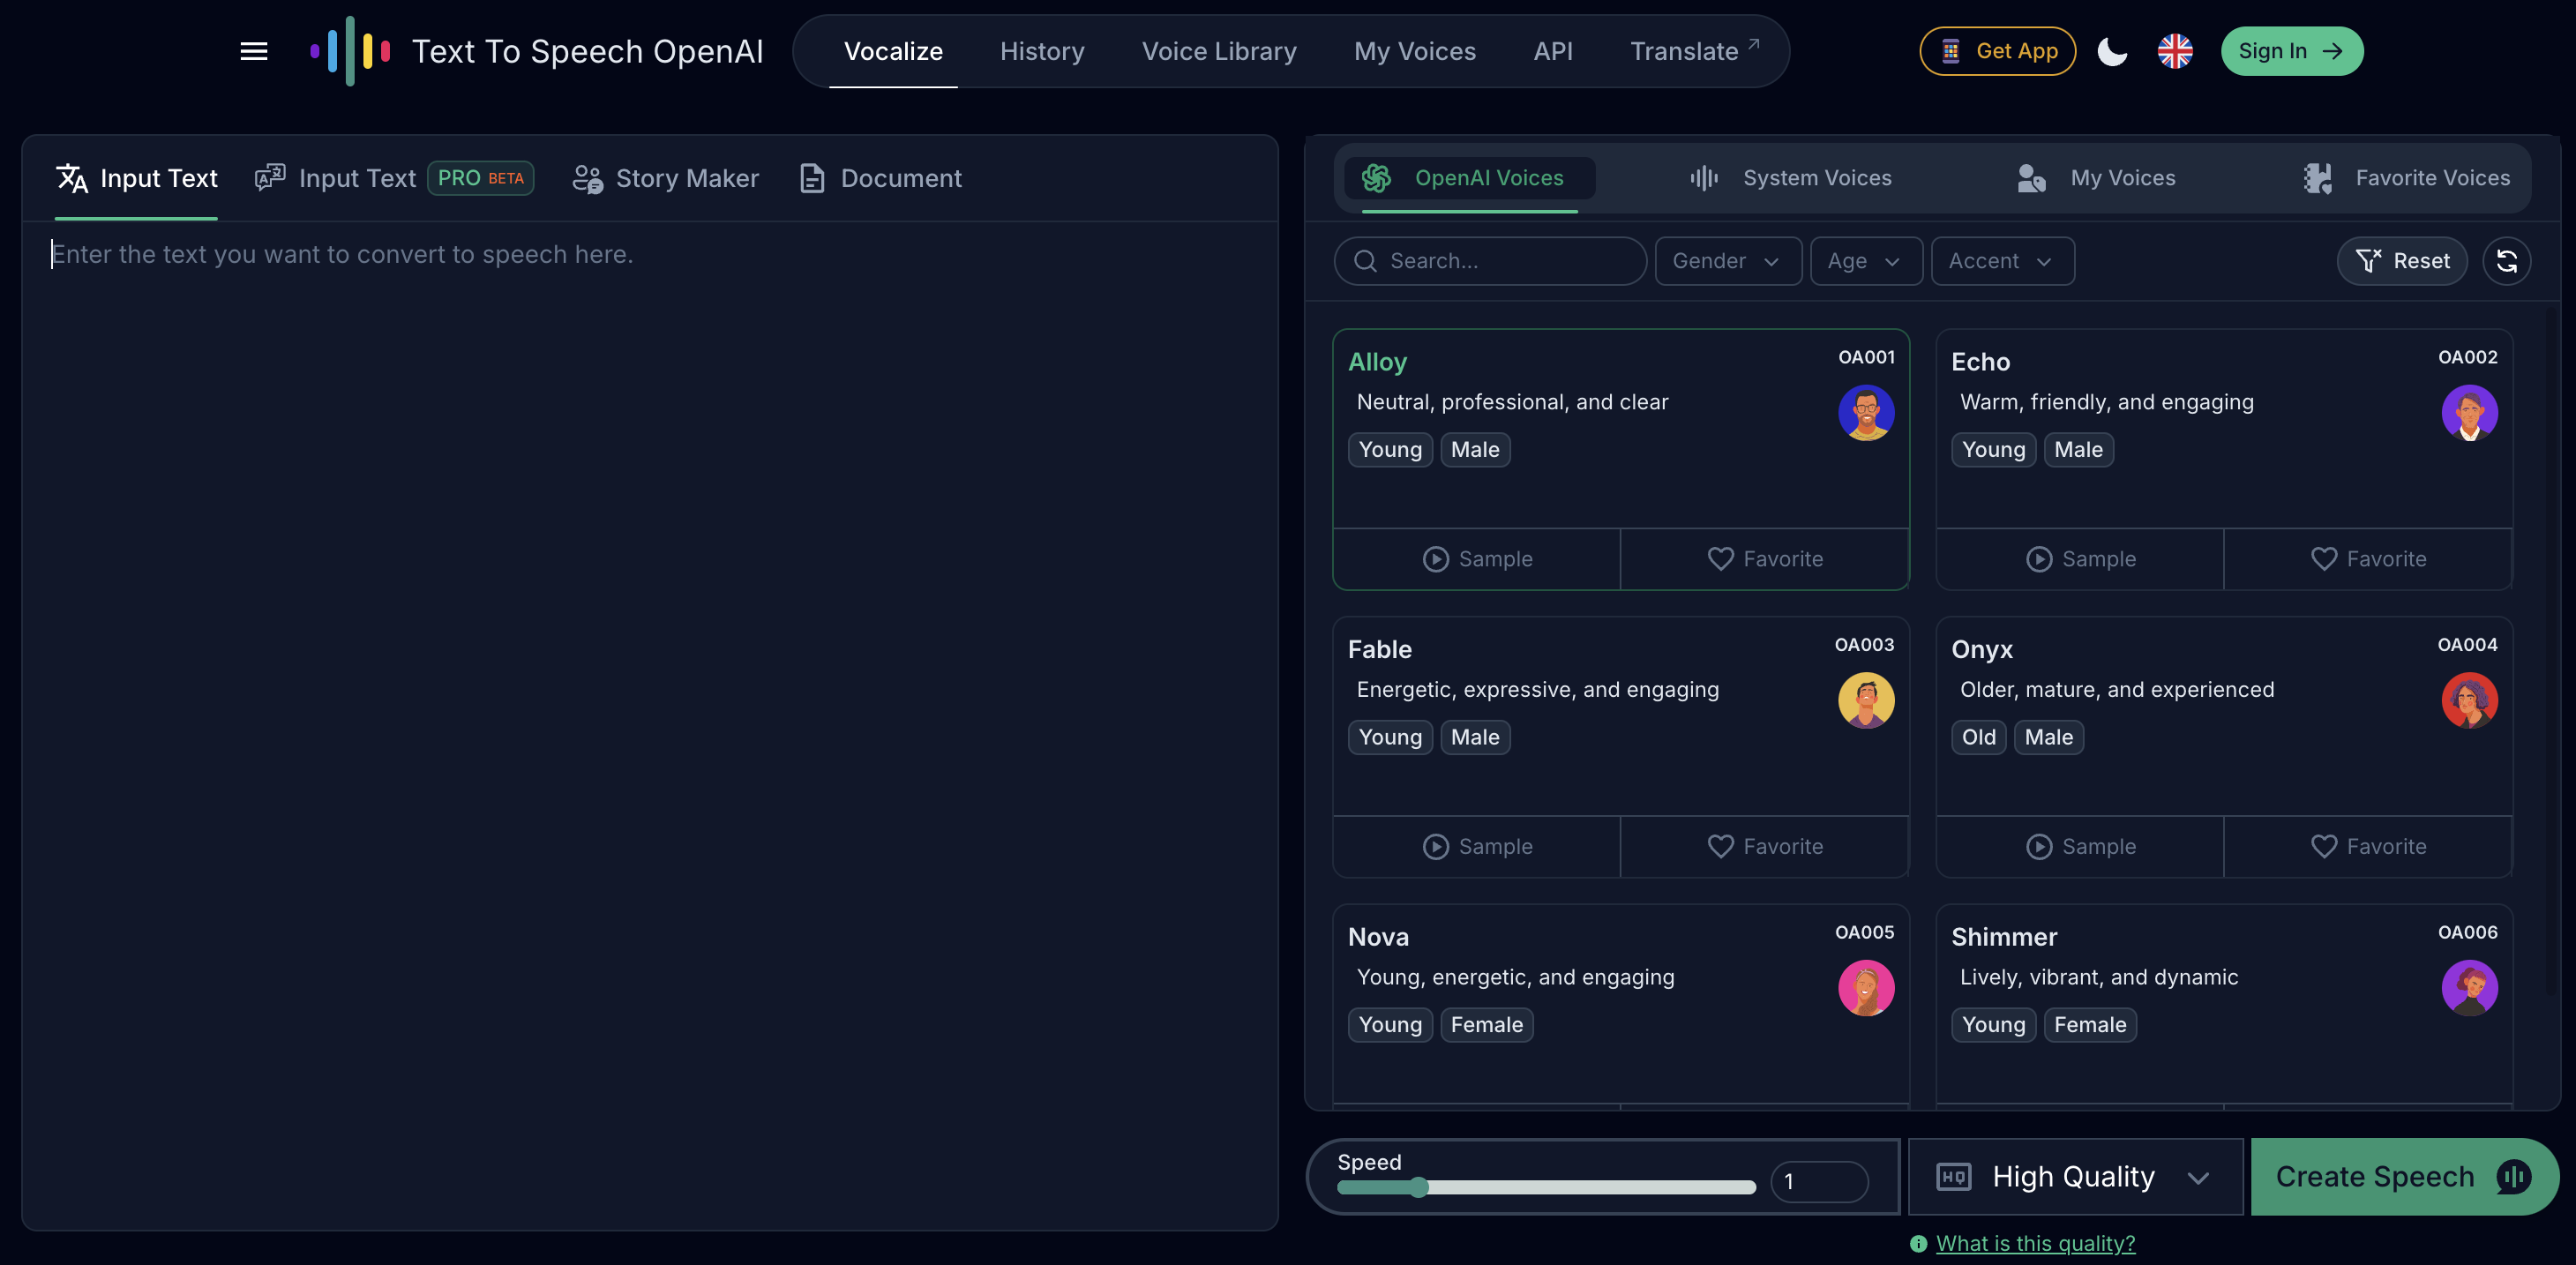Click the UK flag language icon
Viewport: 2576px width, 1265px height.
coord(2175,51)
